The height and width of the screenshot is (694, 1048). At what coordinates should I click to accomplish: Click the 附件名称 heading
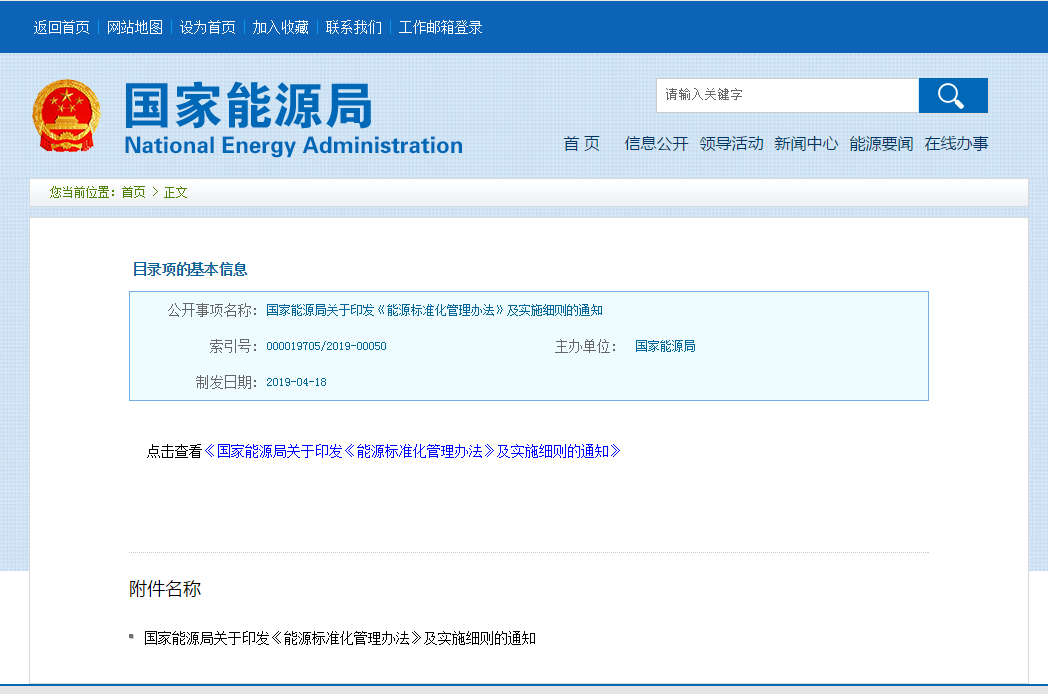[x=165, y=589]
